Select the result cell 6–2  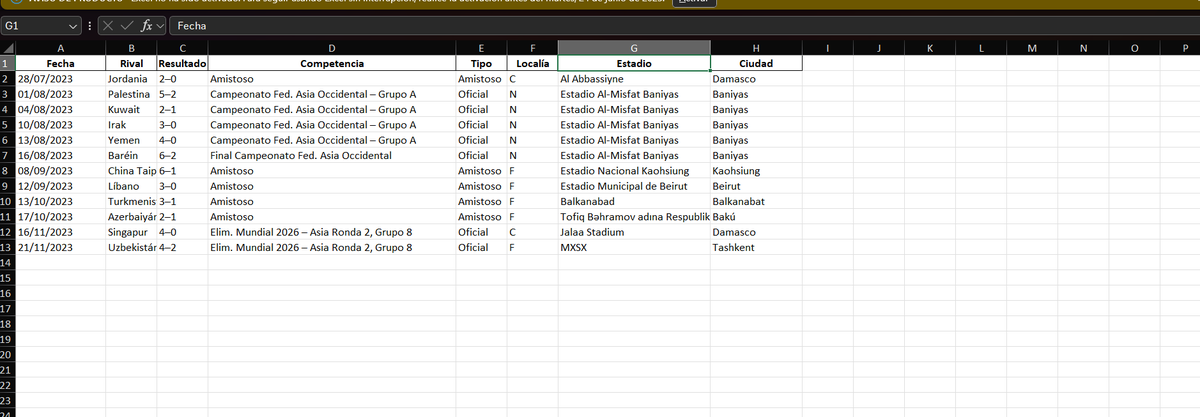[x=182, y=155]
